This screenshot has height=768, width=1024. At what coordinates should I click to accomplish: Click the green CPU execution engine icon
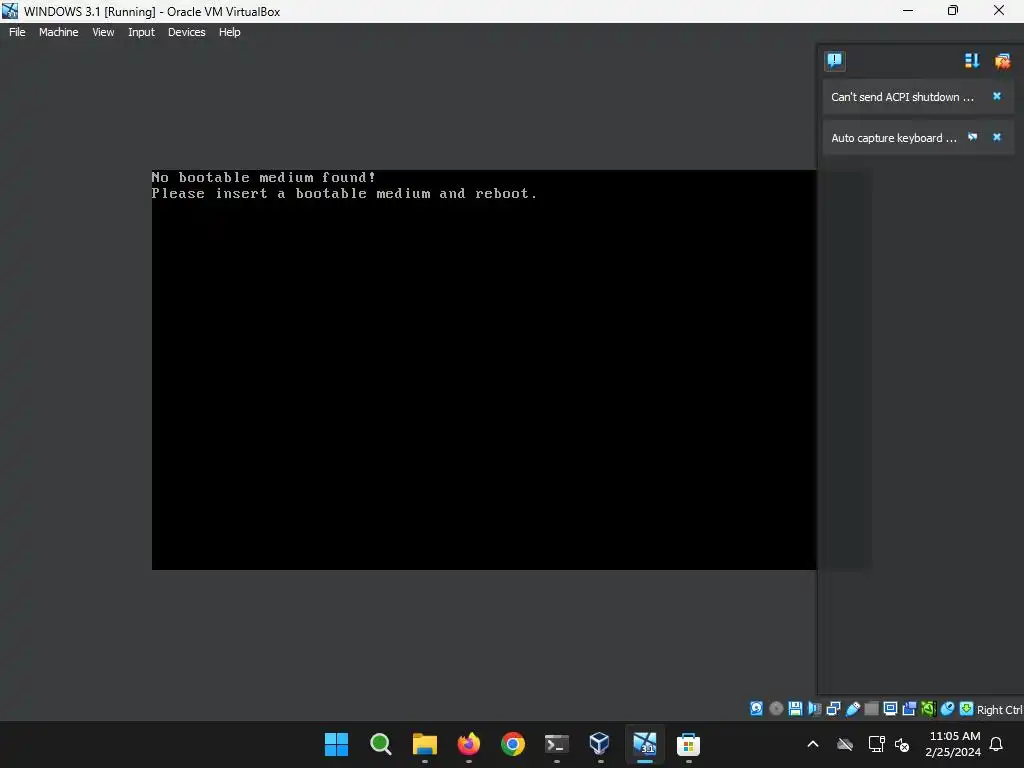(x=928, y=709)
